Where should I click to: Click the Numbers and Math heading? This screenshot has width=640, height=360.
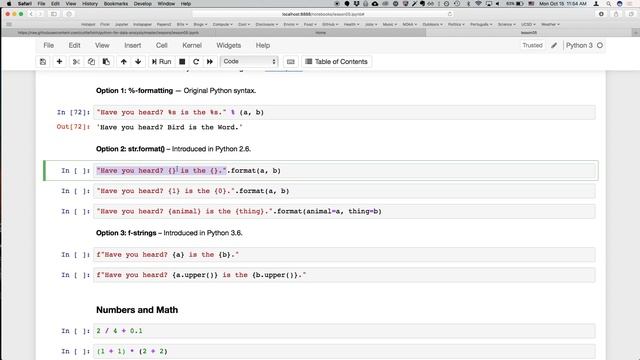click(x=137, y=310)
